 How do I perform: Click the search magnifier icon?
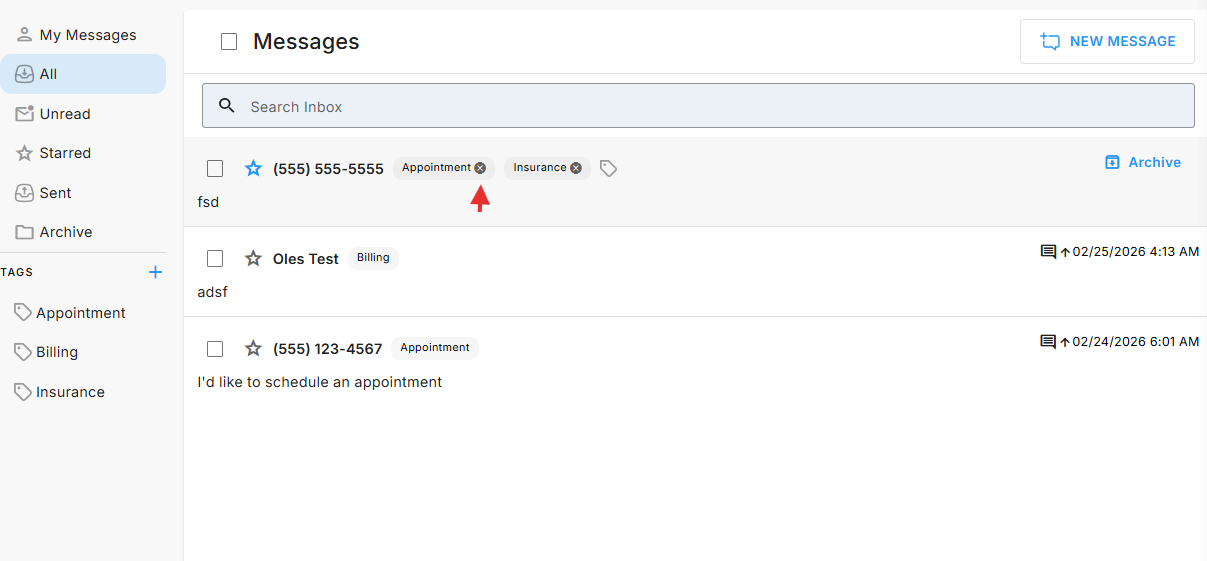click(x=227, y=106)
